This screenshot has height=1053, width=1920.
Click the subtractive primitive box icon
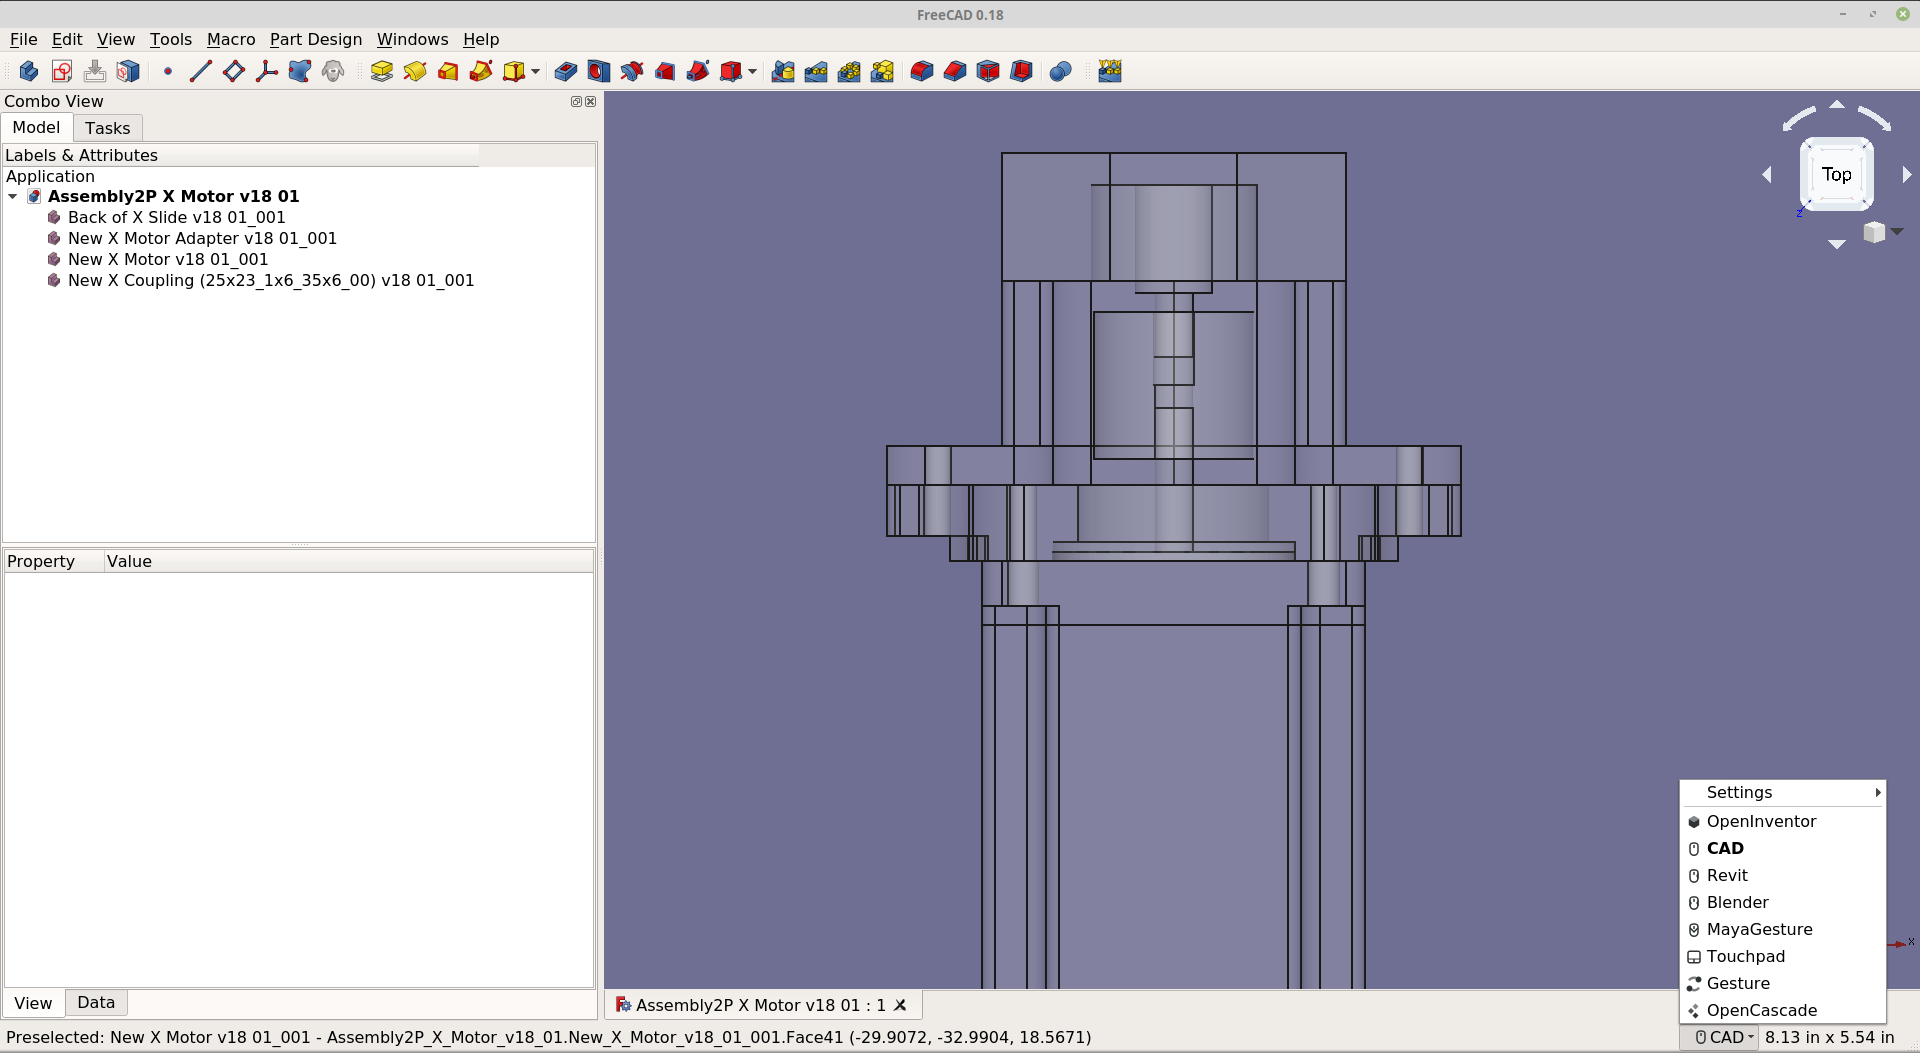731,71
